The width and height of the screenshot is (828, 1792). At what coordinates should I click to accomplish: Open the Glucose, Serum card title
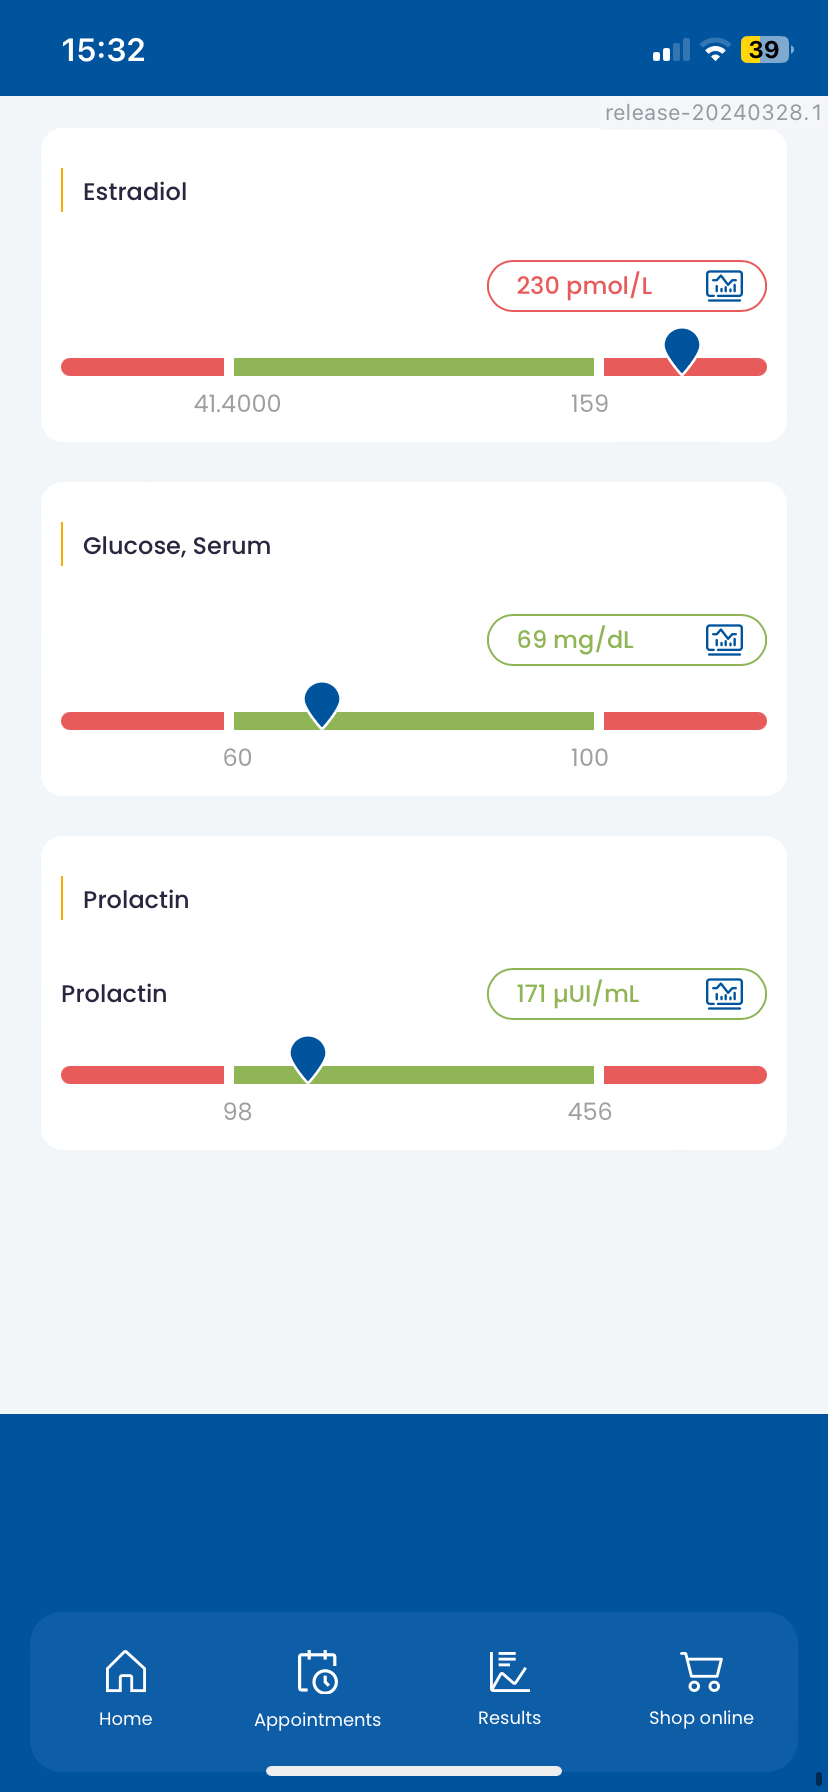tap(177, 546)
